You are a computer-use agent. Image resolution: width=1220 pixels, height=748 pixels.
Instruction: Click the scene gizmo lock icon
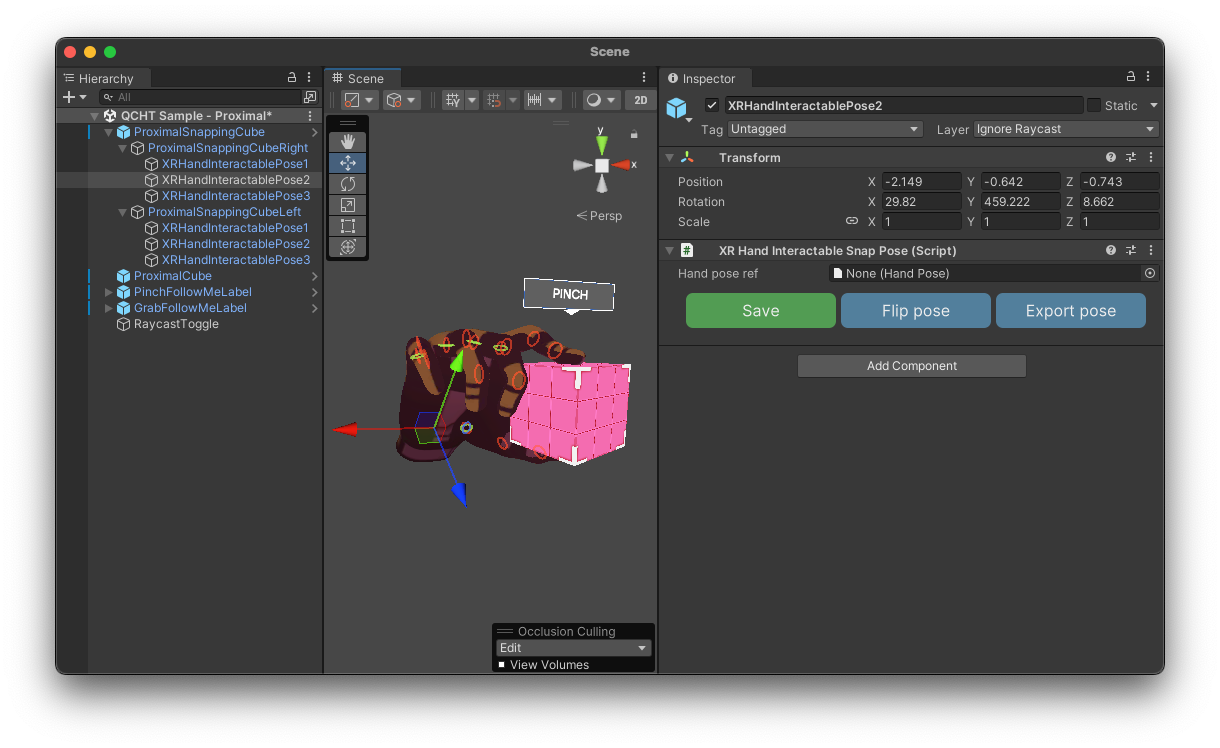(633, 133)
